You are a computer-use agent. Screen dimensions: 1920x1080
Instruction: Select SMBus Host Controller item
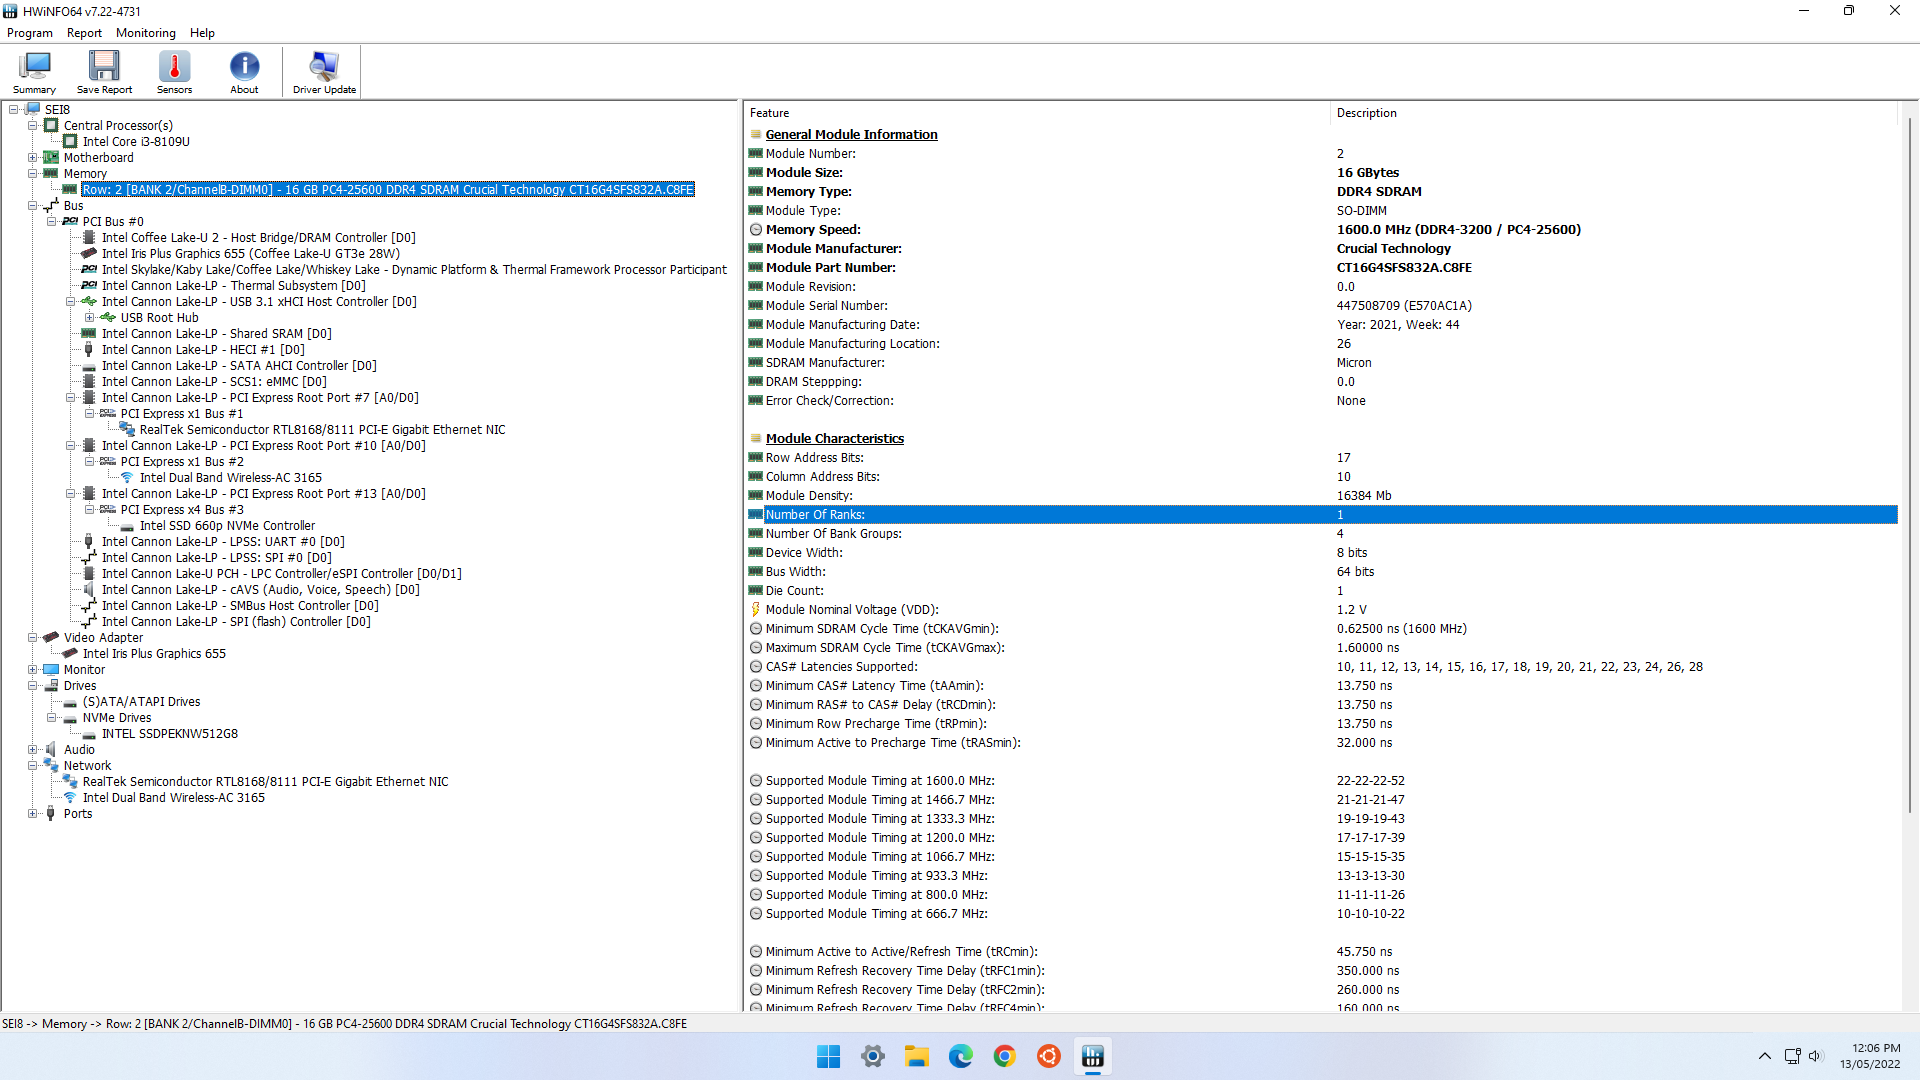point(240,606)
